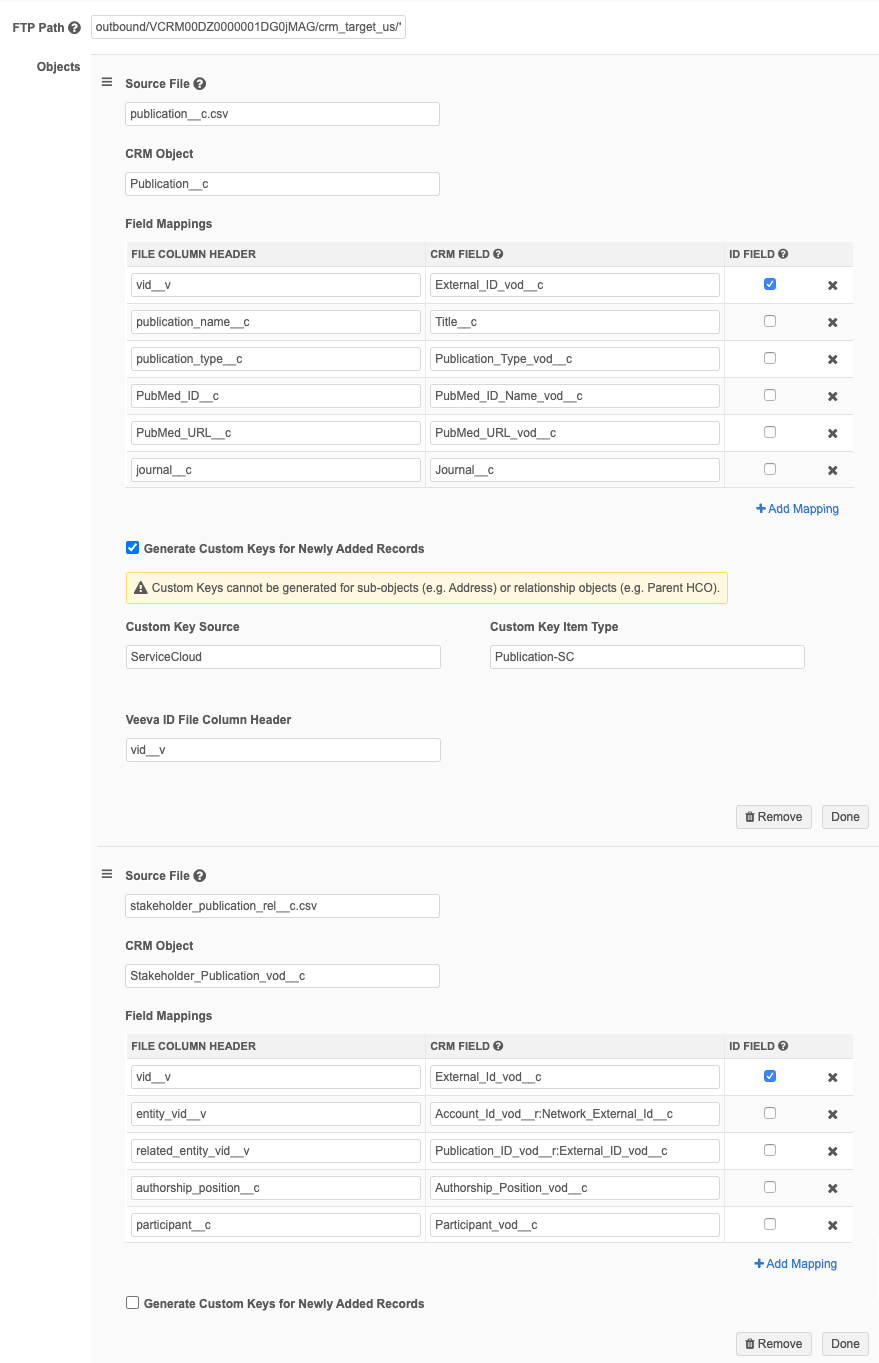Click Add Mapping under Publication mappings

click(x=797, y=509)
